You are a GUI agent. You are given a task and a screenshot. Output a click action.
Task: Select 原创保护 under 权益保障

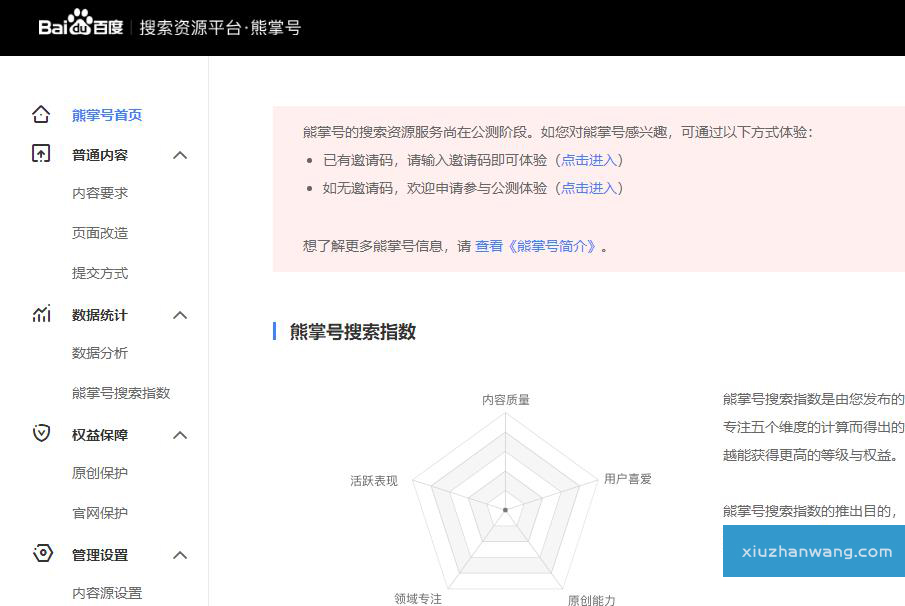tap(98, 473)
